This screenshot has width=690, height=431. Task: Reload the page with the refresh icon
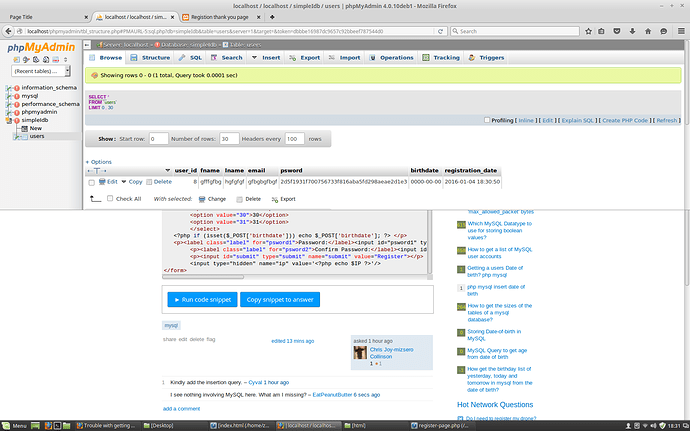pyautogui.click(x=440, y=31)
